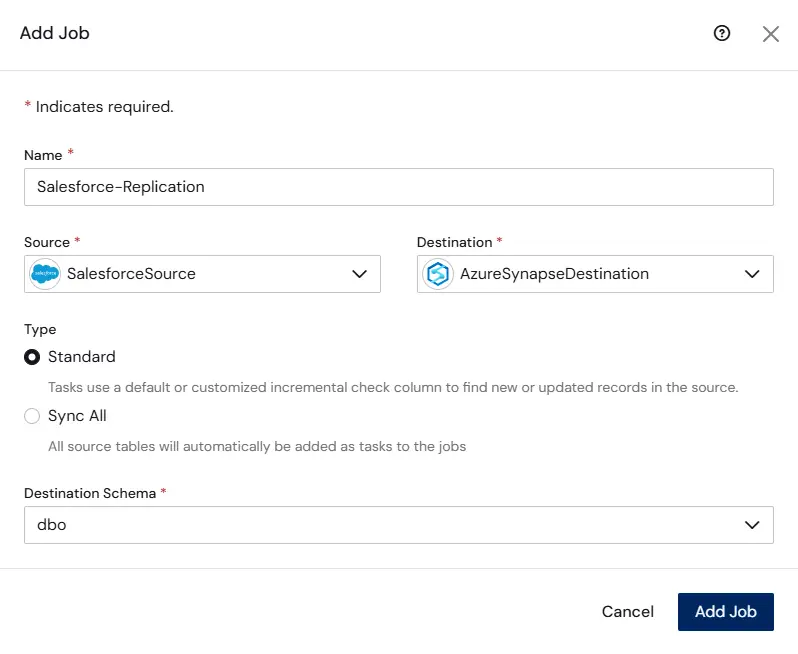798x654 pixels.
Task: Click the SalesforceSource selected value text
Action: pos(131,274)
